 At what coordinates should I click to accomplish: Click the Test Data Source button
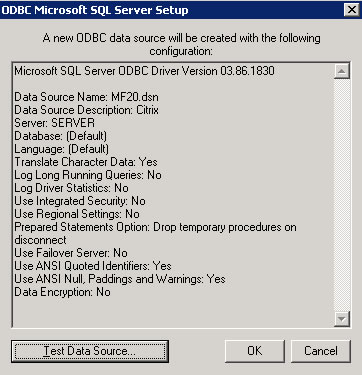(x=90, y=351)
